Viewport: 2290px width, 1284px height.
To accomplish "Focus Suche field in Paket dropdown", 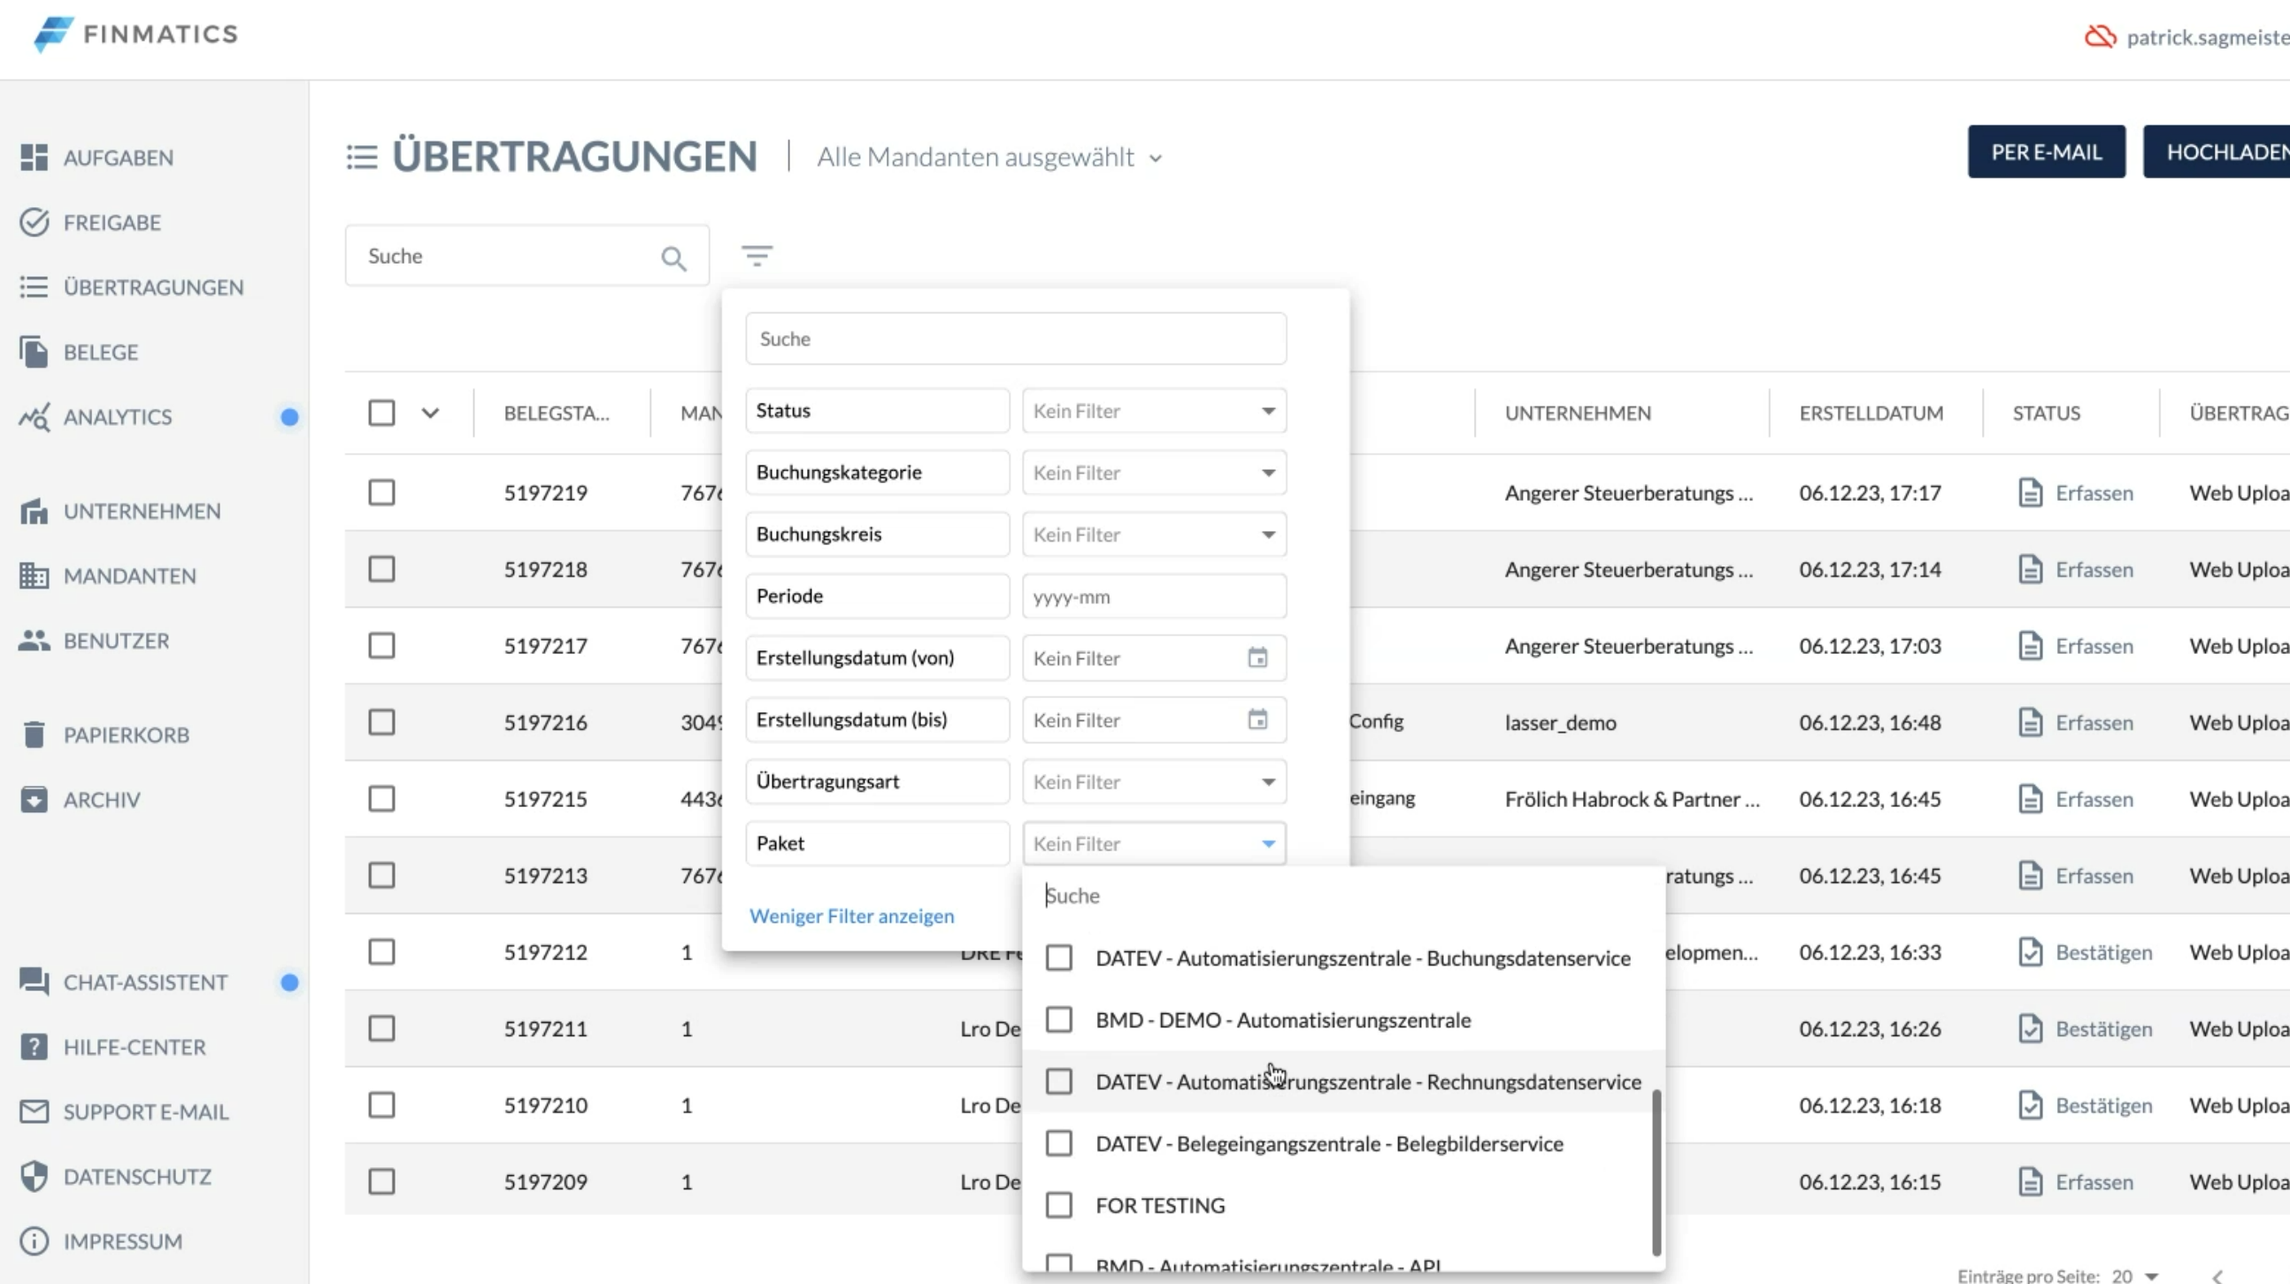I will [x=1342, y=896].
